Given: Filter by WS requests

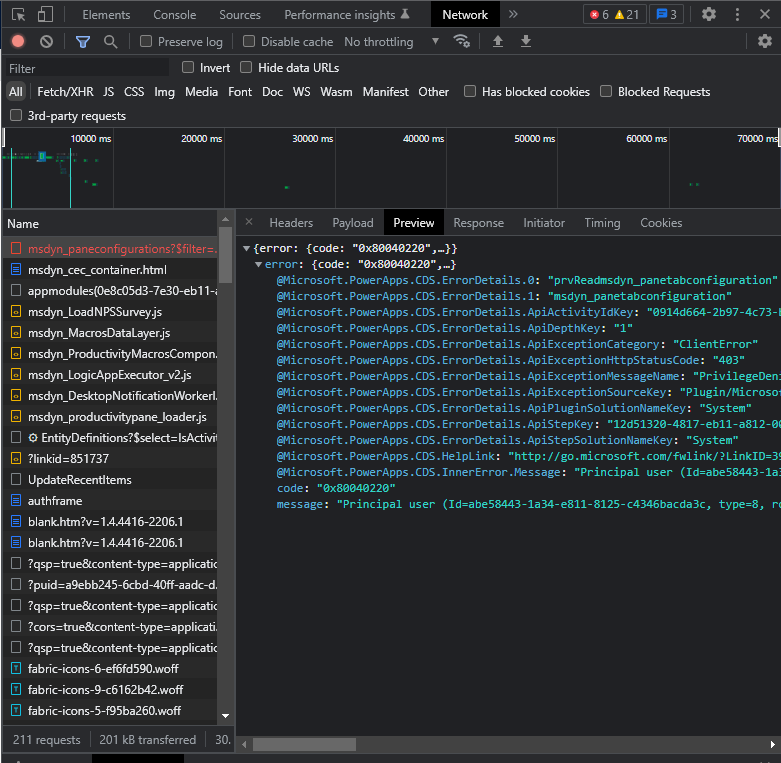Looking at the screenshot, I should coord(301,92).
